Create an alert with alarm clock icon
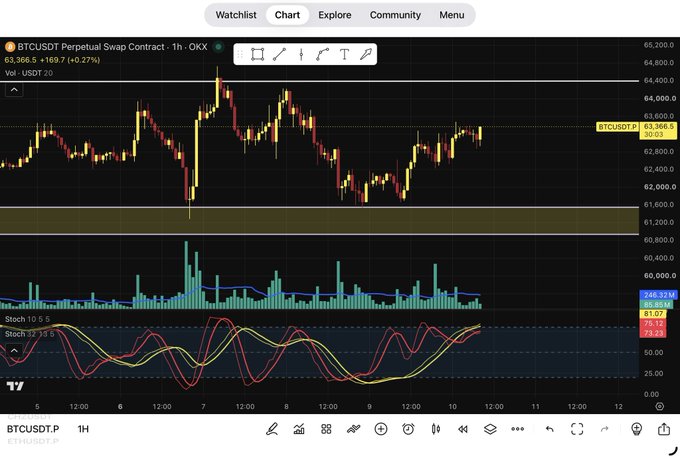Viewport: 680px width, 458px height. (x=408, y=429)
